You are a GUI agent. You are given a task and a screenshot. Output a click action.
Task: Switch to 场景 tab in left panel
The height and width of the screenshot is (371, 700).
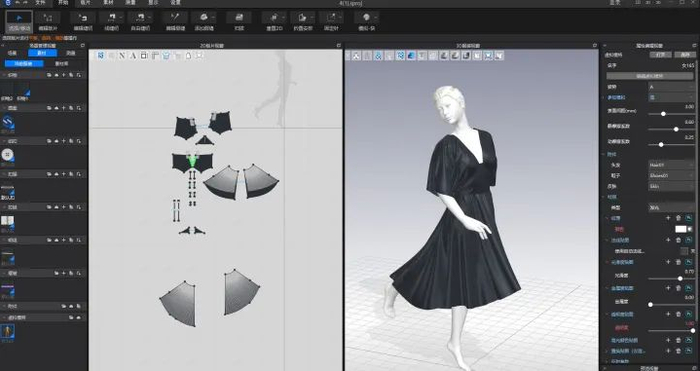(x=13, y=53)
